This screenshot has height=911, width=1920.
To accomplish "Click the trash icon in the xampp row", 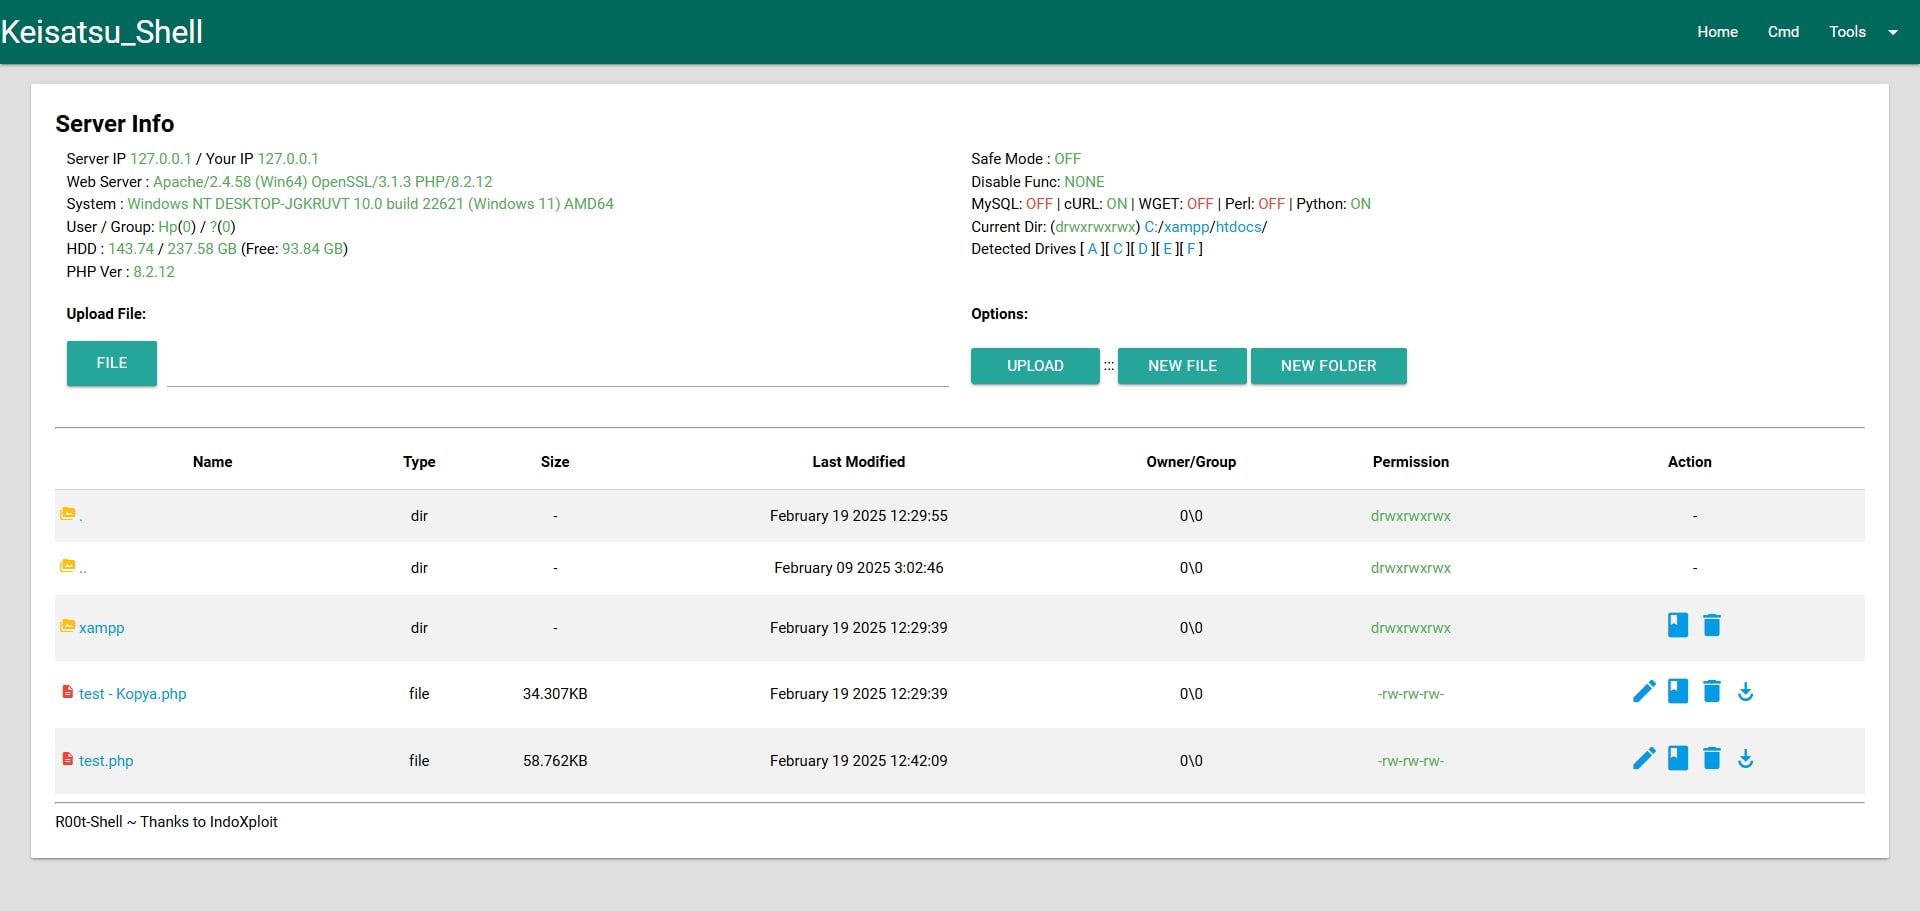I will click(x=1711, y=626).
